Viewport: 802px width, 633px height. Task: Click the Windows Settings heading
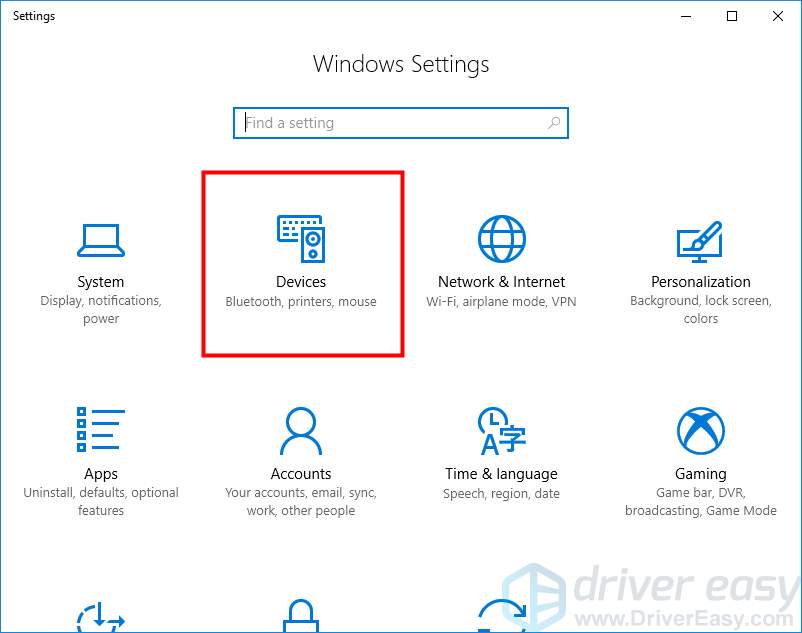(x=401, y=65)
